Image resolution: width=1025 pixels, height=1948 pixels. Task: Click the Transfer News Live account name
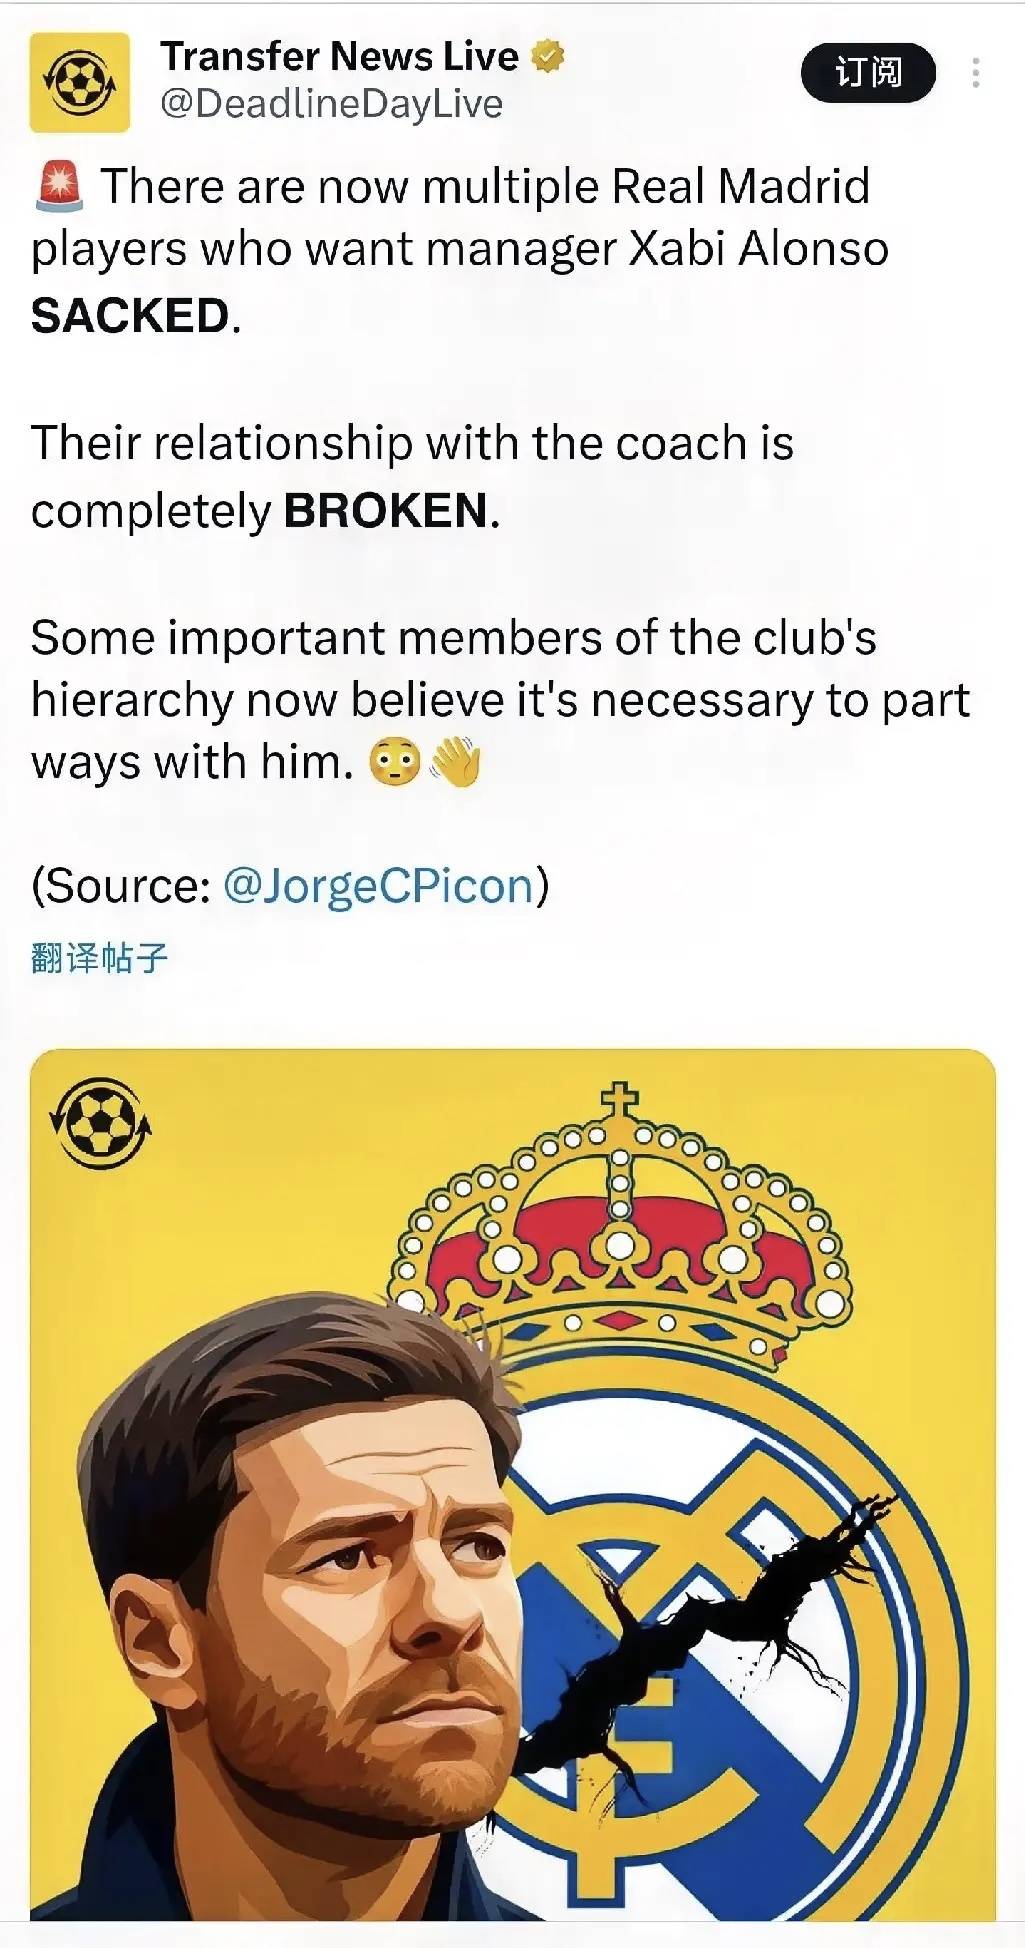click(x=339, y=56)
